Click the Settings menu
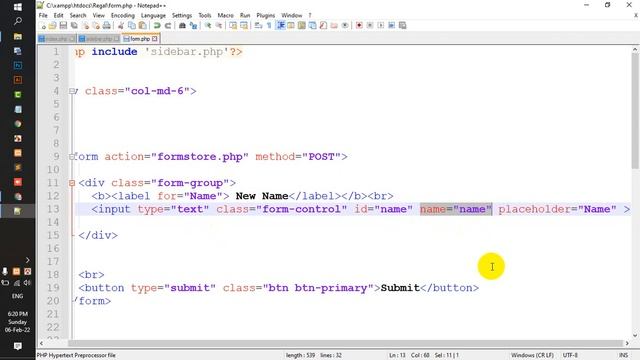 pos(182,16)
